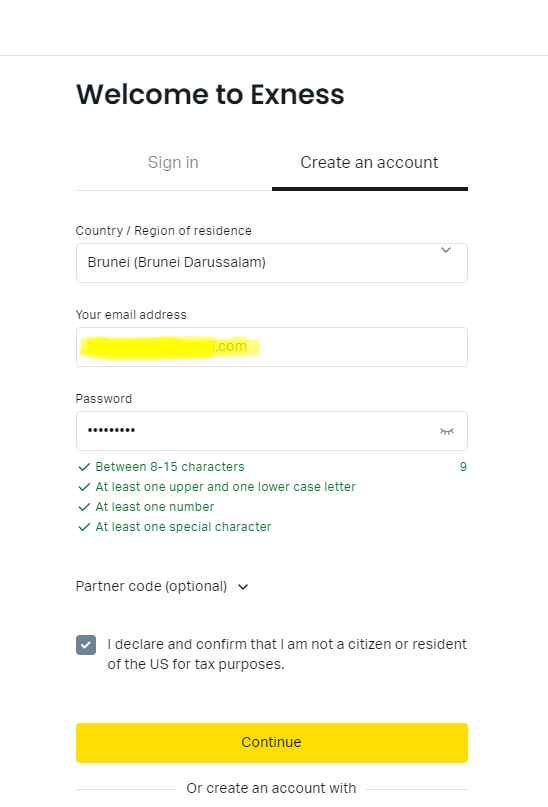
Task: Expand the Partner code (optional) section
Action: click(162, 587)
